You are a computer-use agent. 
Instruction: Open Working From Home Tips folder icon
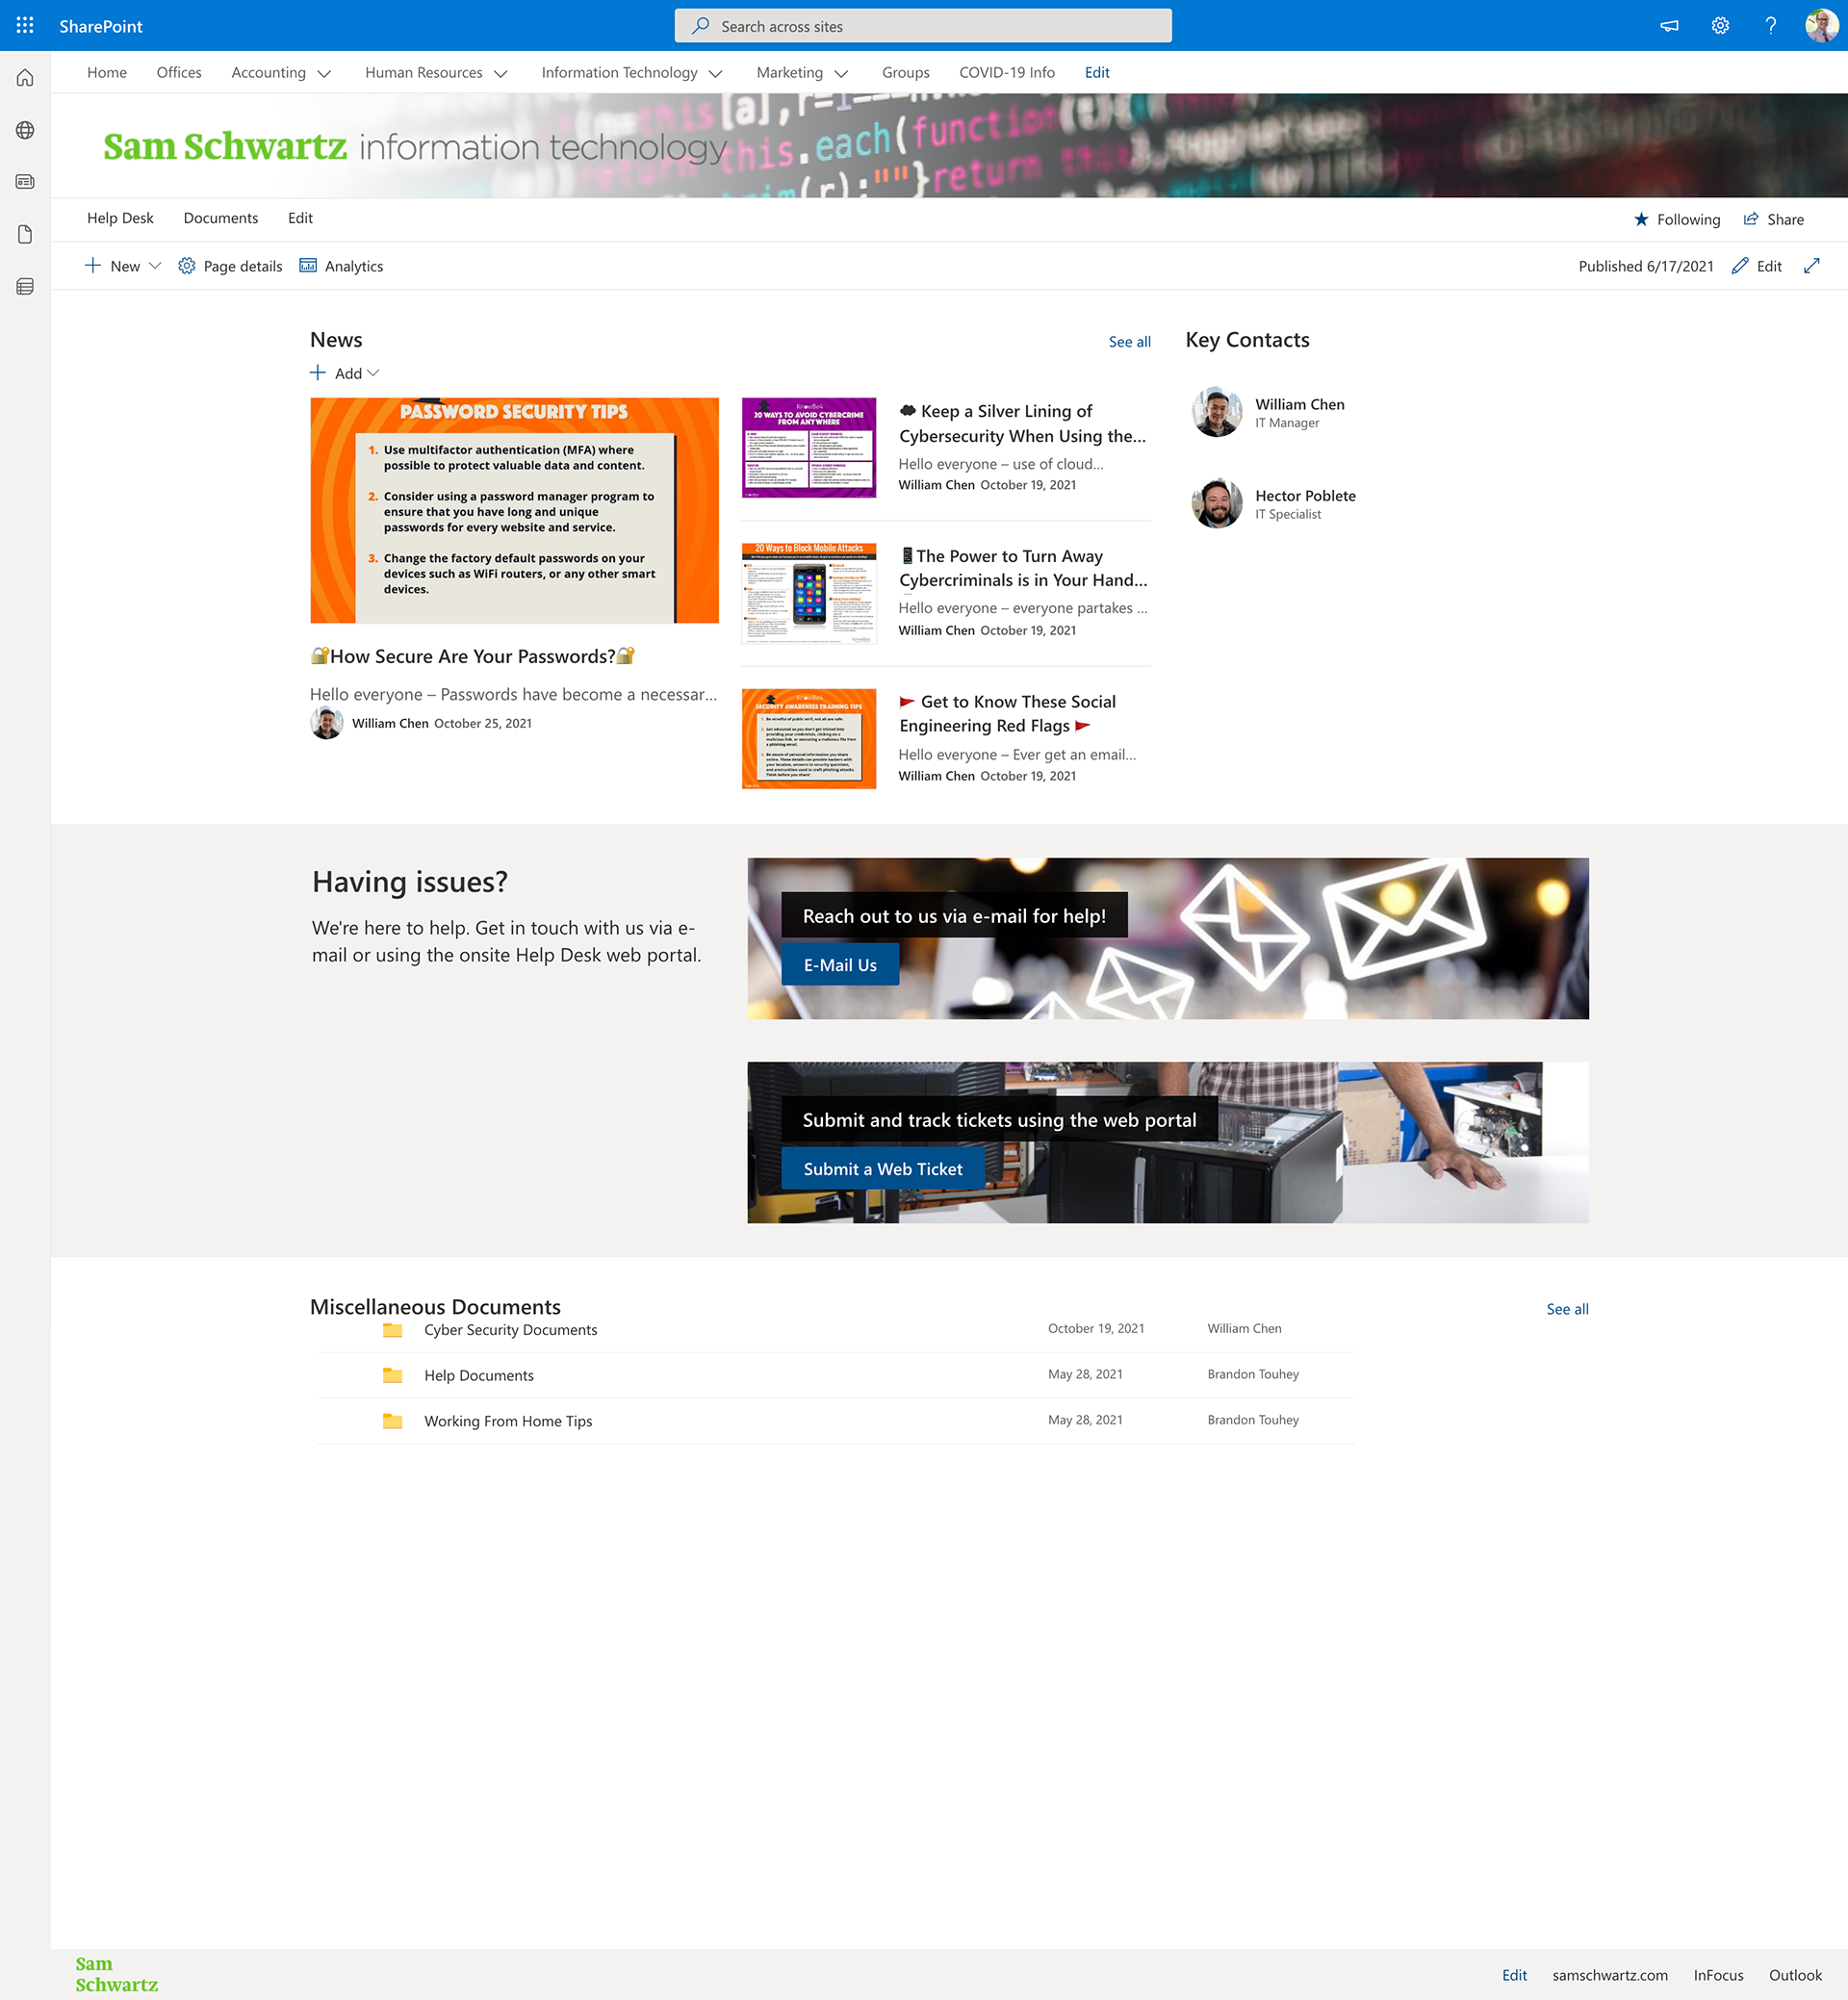[x=392, y=1421]
